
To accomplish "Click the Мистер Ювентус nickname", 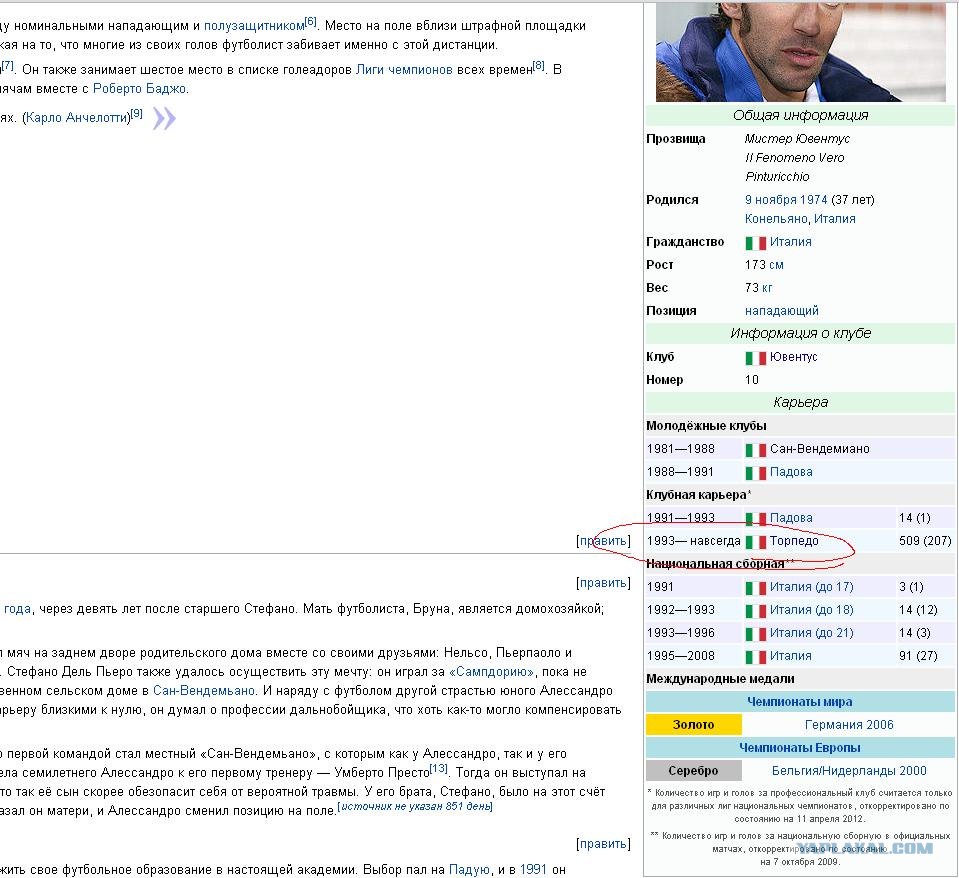I will [797, 139].
